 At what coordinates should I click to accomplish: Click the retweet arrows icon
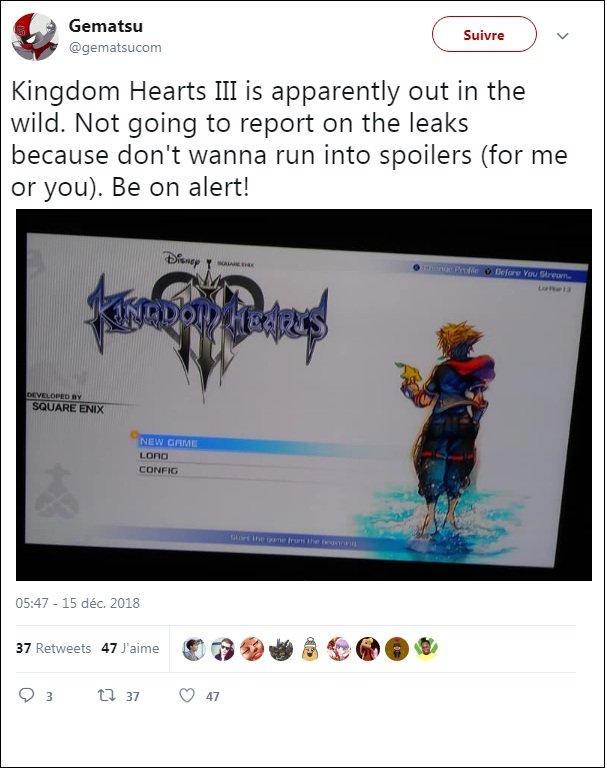(106, 695)
